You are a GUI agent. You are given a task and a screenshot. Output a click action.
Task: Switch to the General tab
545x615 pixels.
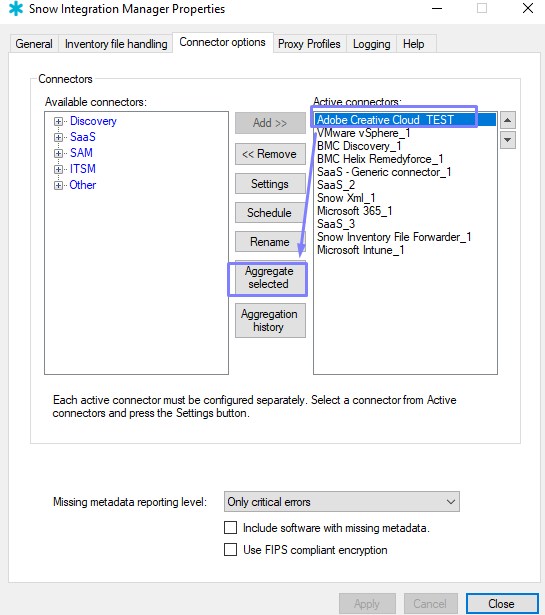point(34,44)
